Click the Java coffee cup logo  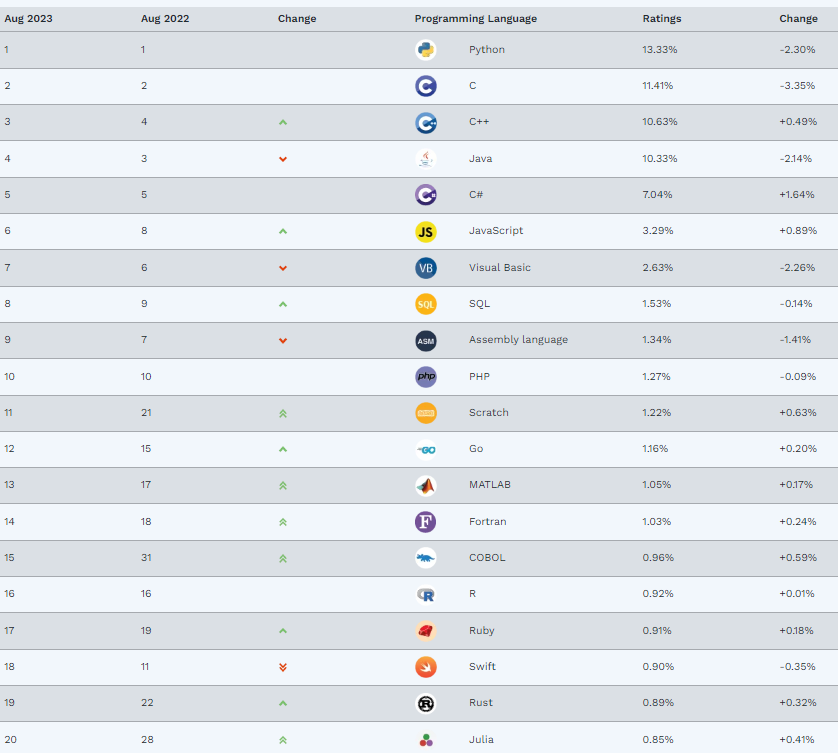coord(426,159)
